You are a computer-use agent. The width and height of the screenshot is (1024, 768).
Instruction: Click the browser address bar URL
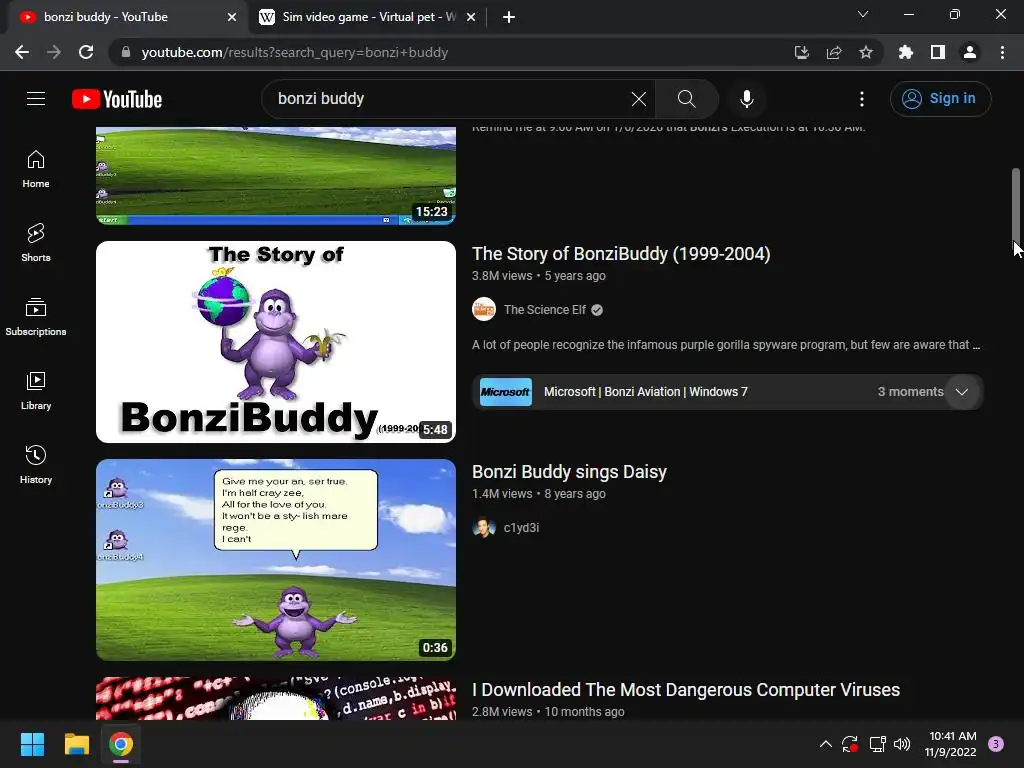click(x=295, y=52)
